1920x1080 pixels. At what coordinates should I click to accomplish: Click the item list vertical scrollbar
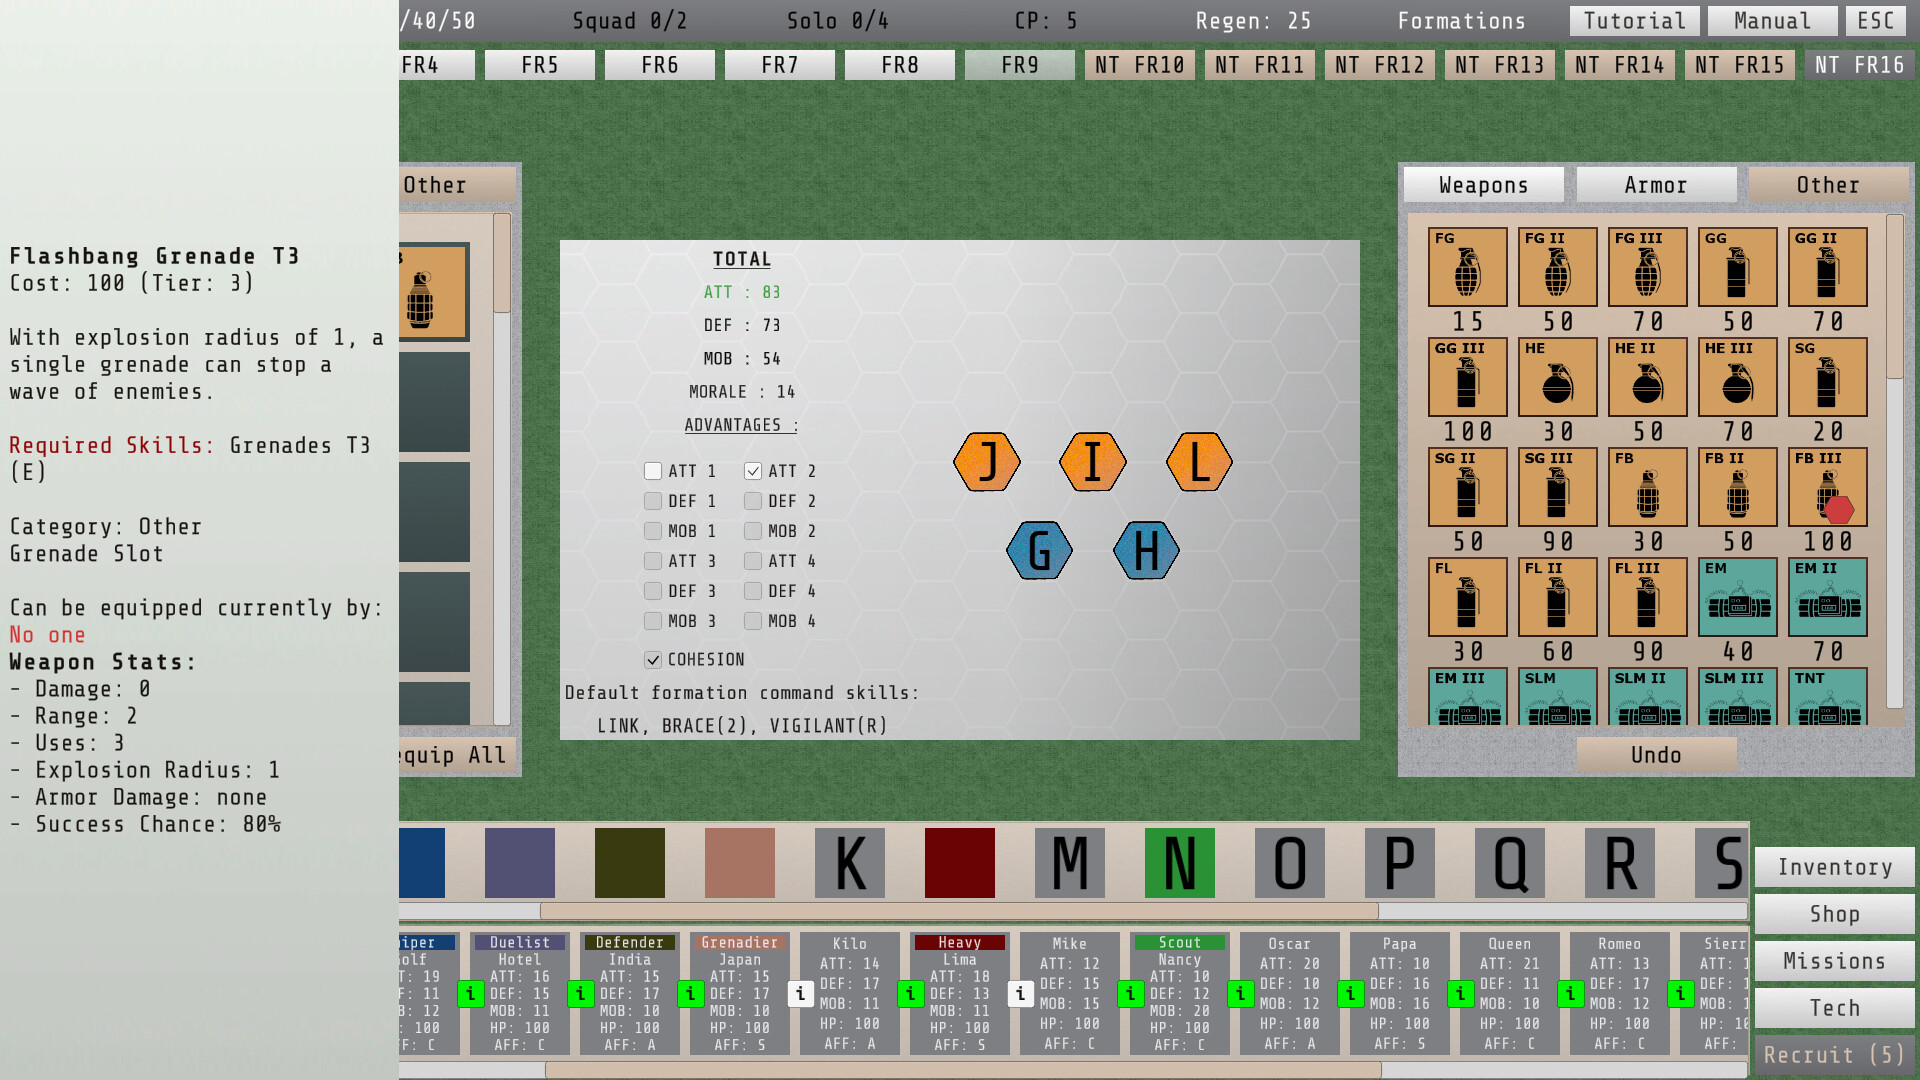(1894, 460)
